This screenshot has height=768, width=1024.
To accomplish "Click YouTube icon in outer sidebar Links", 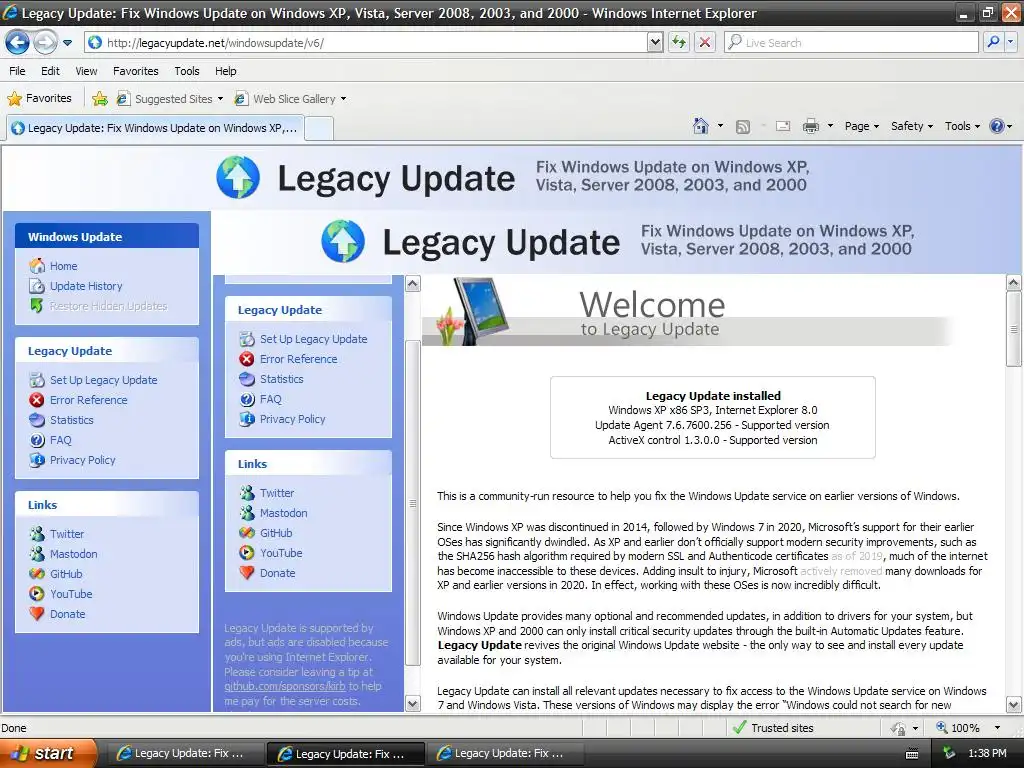I will point(37,594).
